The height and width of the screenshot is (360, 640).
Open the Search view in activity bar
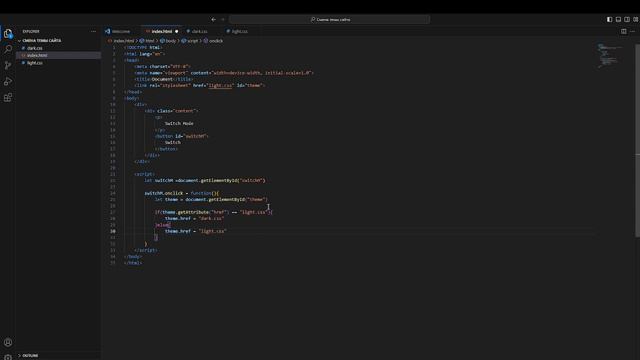(8, 49)
